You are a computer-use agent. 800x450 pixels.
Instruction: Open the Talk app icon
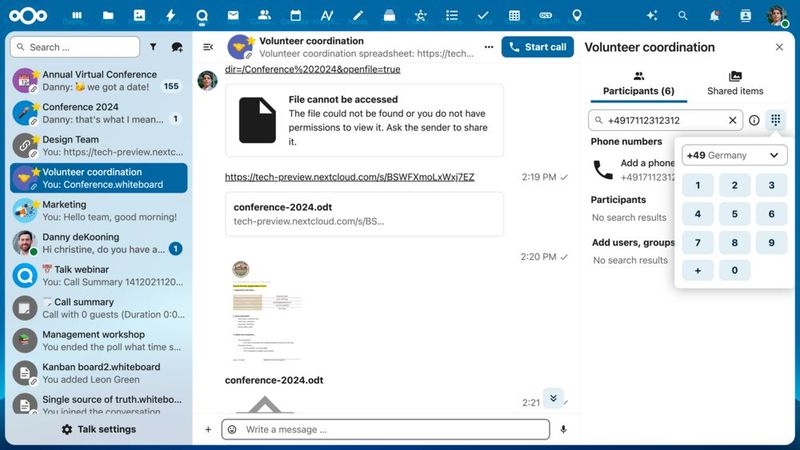click(x=202, y=16)
